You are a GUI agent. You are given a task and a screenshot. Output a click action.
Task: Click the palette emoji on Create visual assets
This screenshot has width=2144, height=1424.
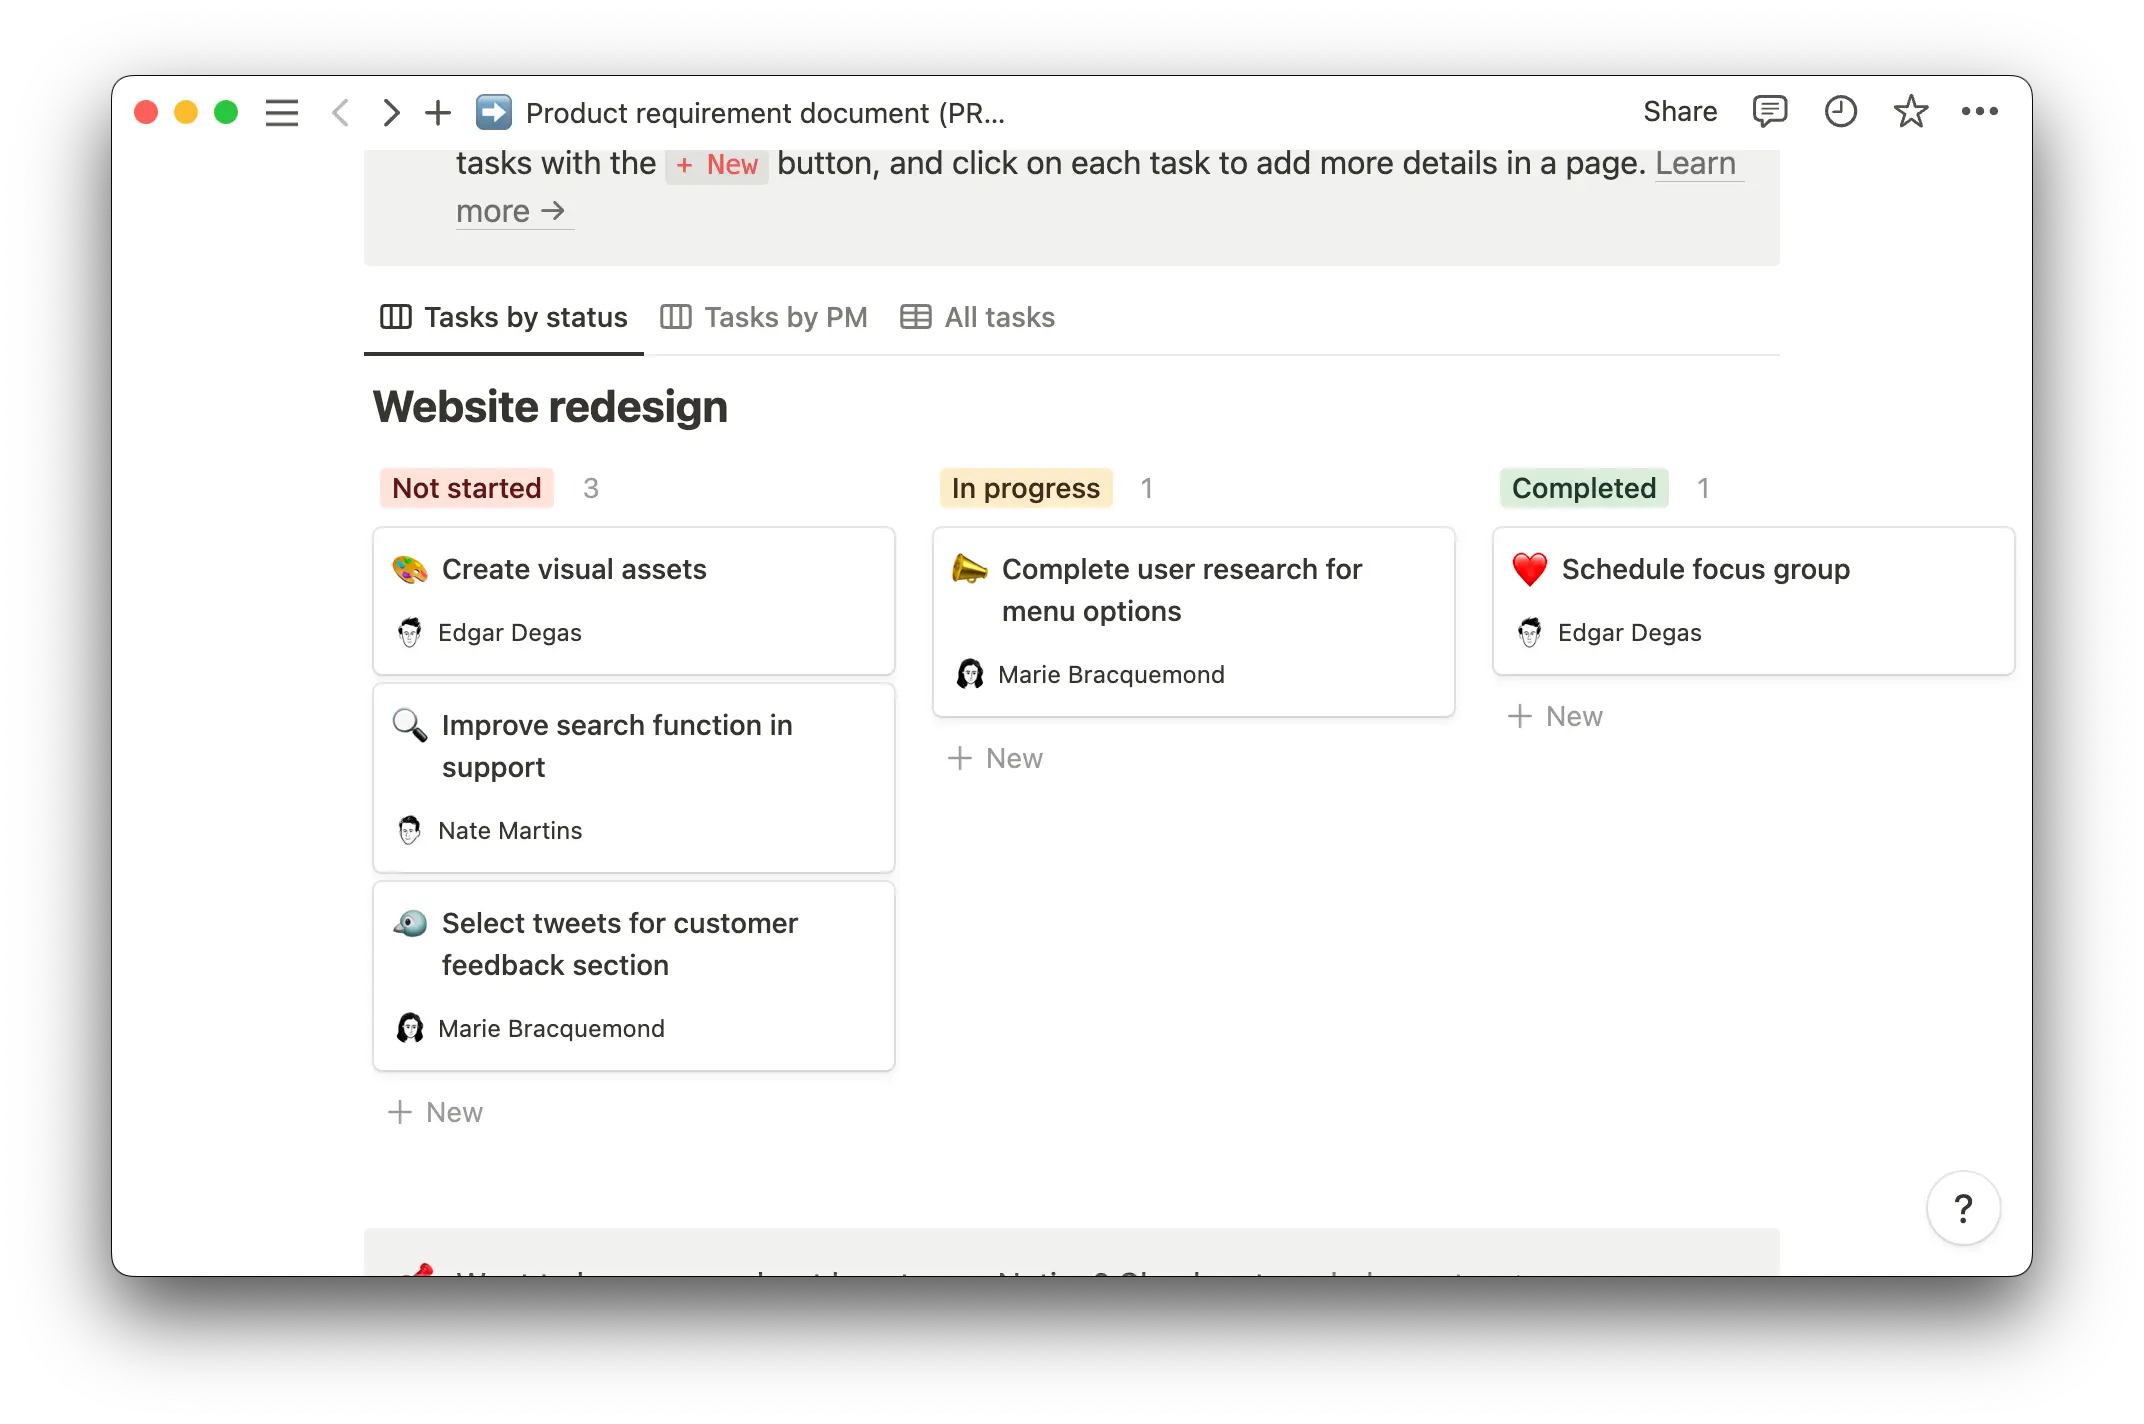coord(410,568)
